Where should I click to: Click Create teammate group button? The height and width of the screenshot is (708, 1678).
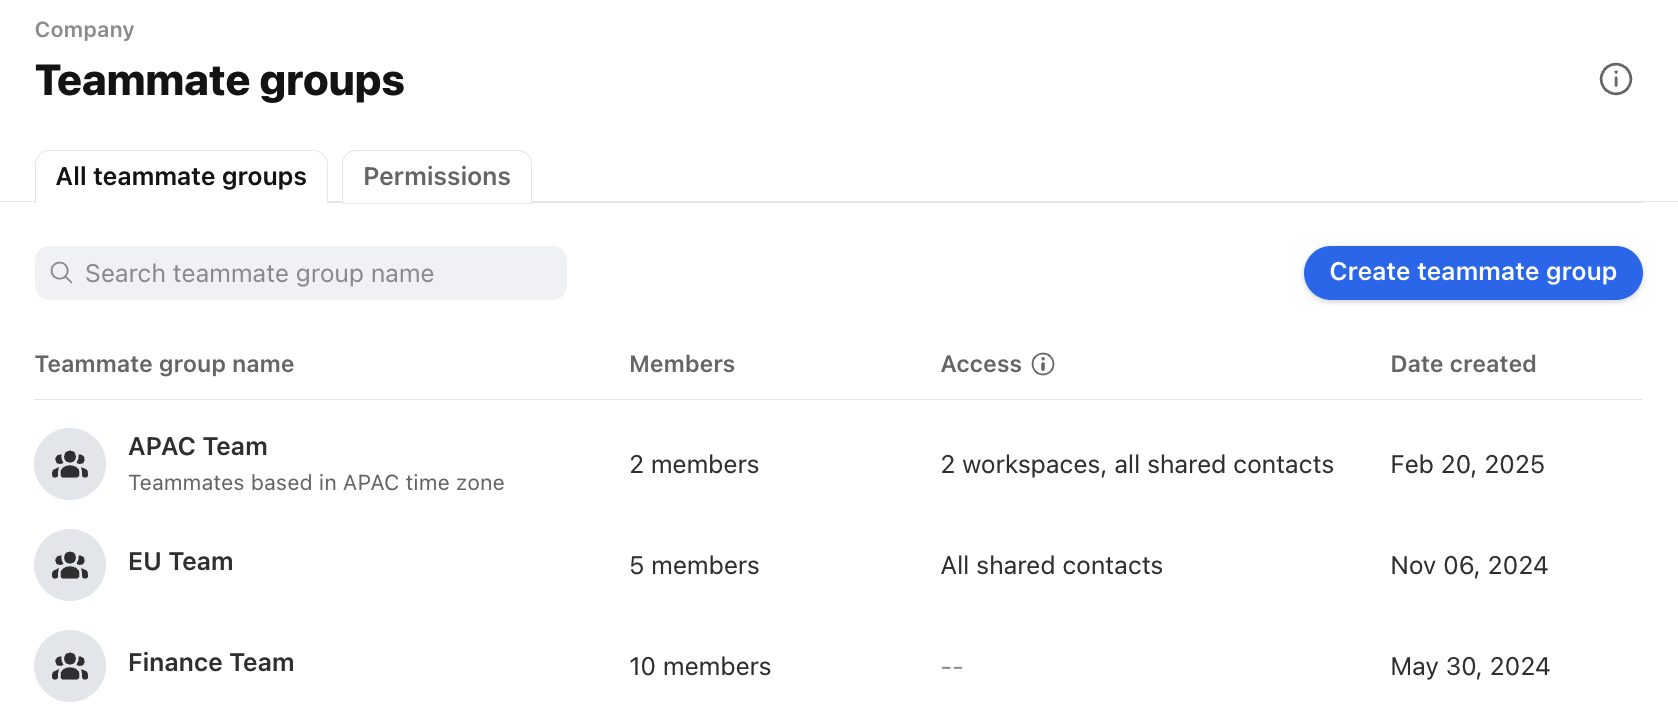click(1473, 273)
